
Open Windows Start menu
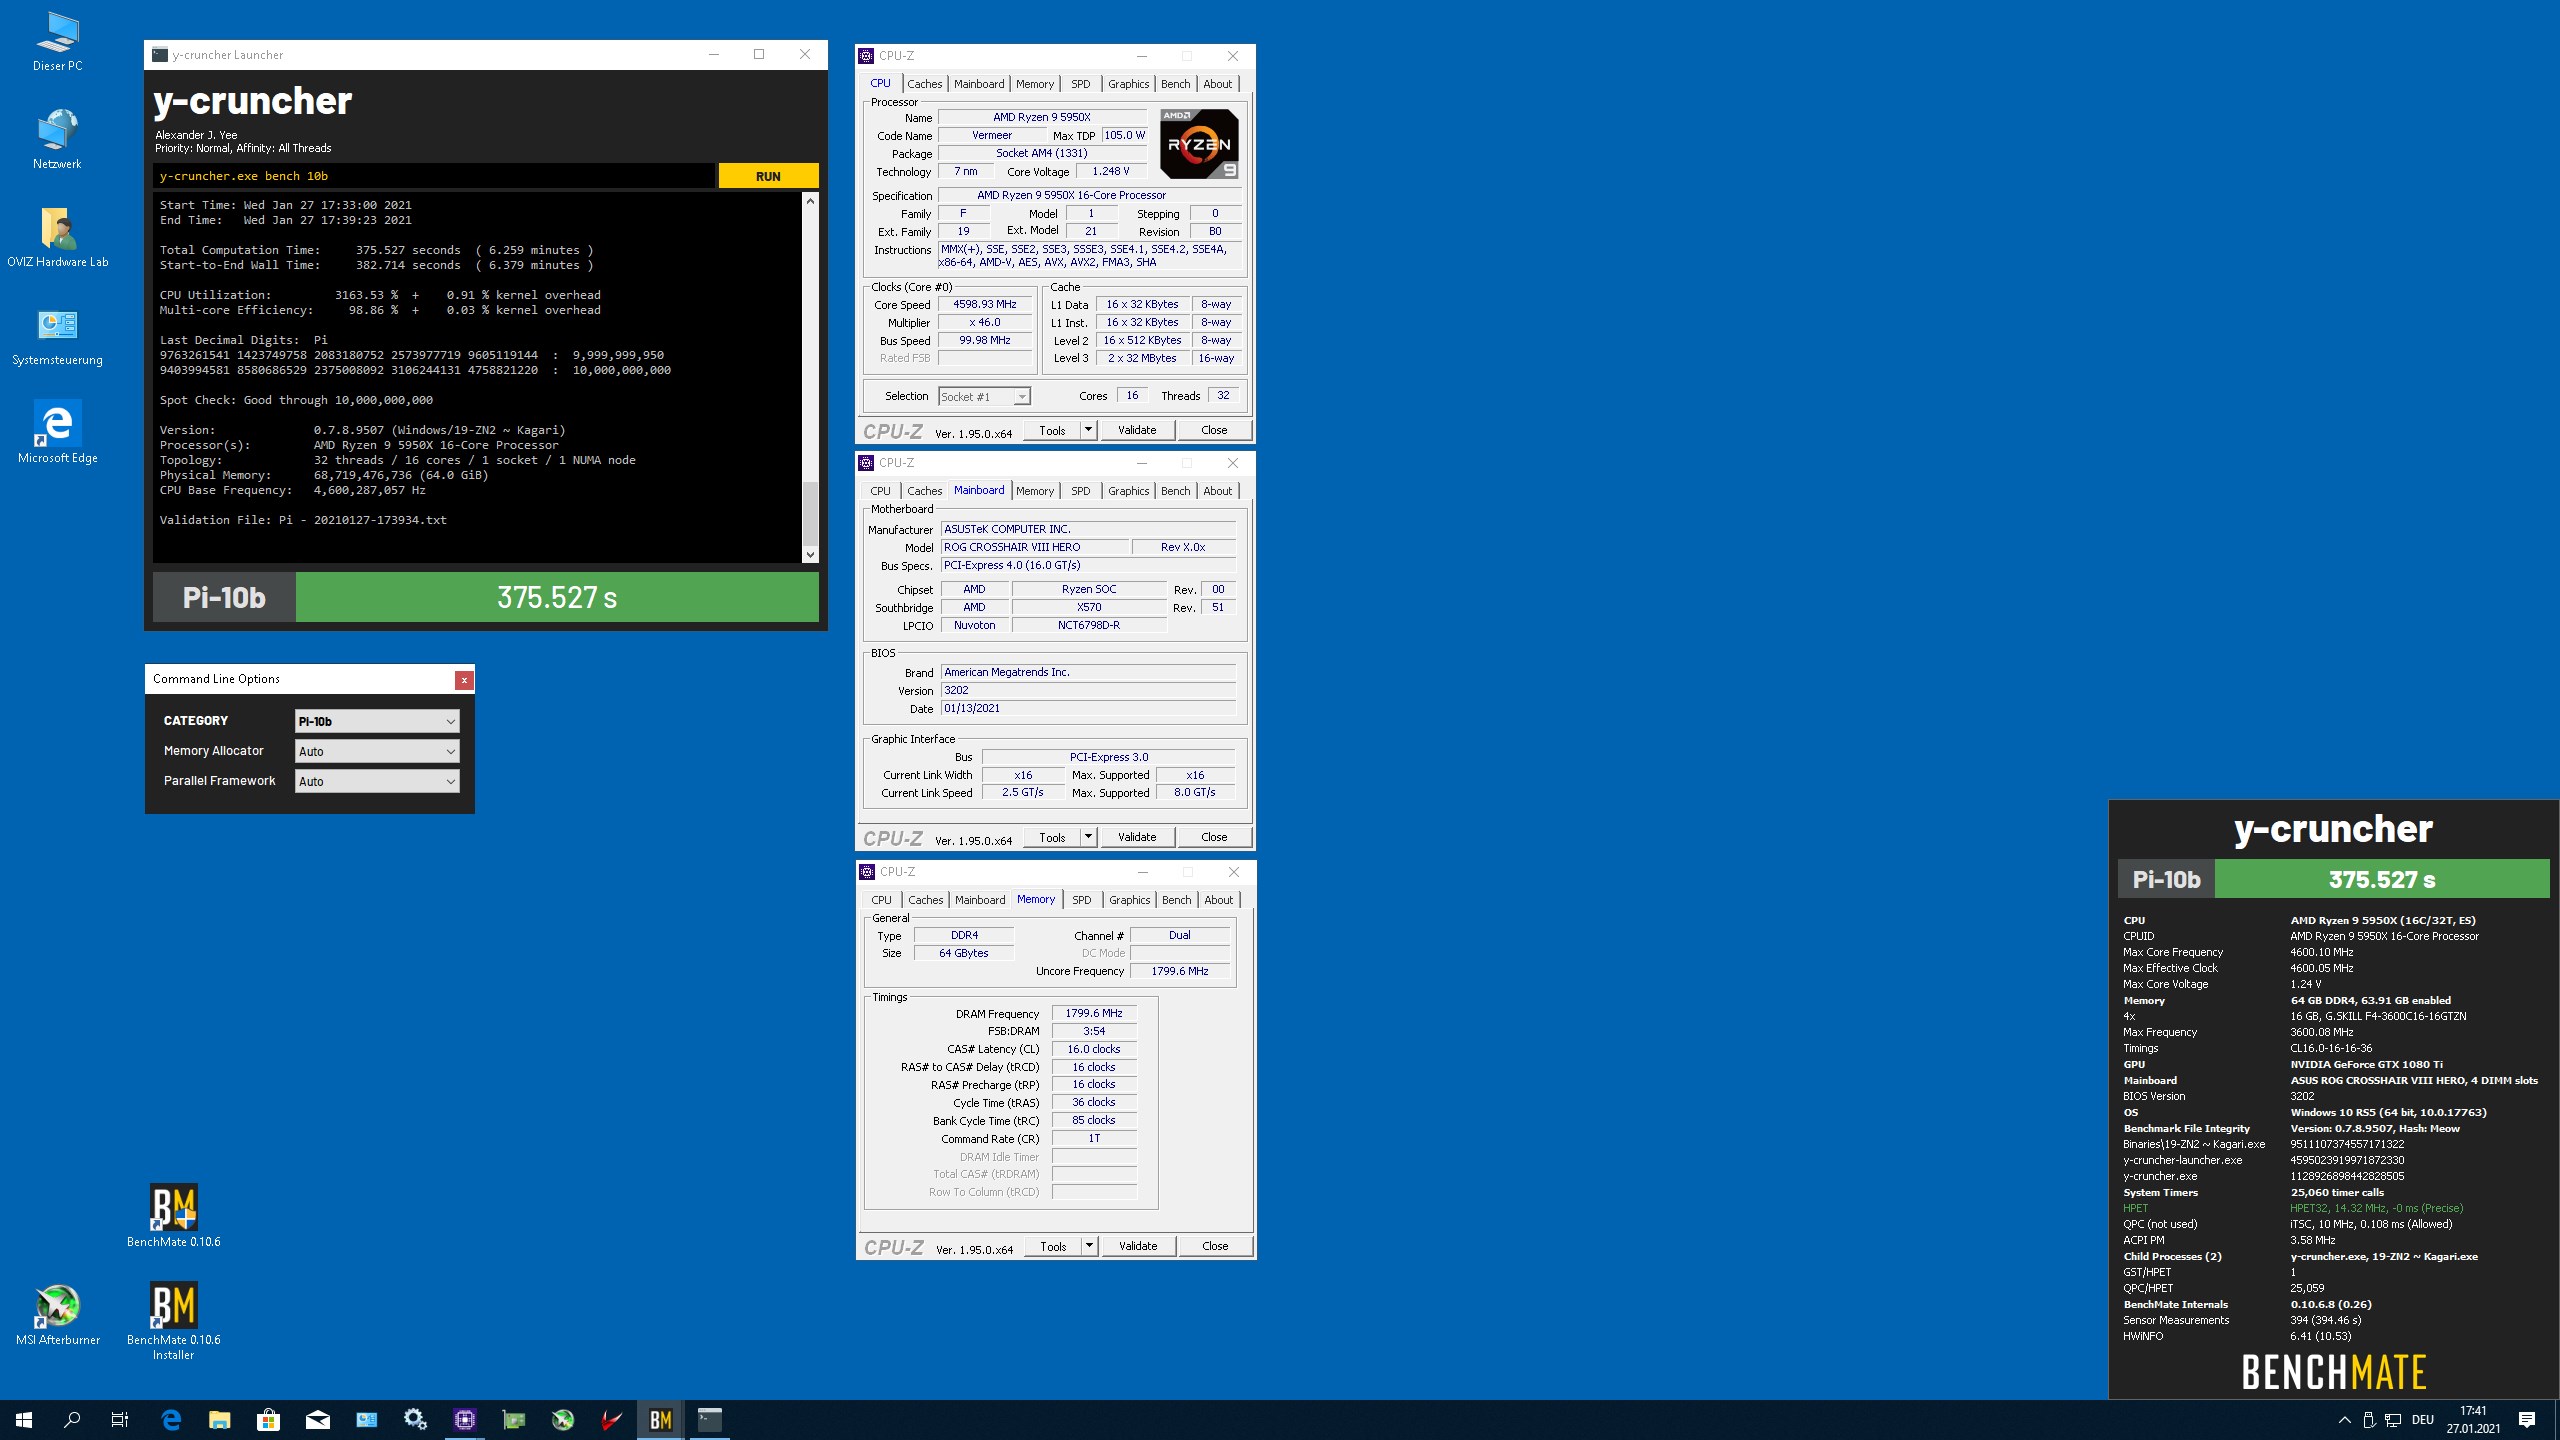[24, 1420]
